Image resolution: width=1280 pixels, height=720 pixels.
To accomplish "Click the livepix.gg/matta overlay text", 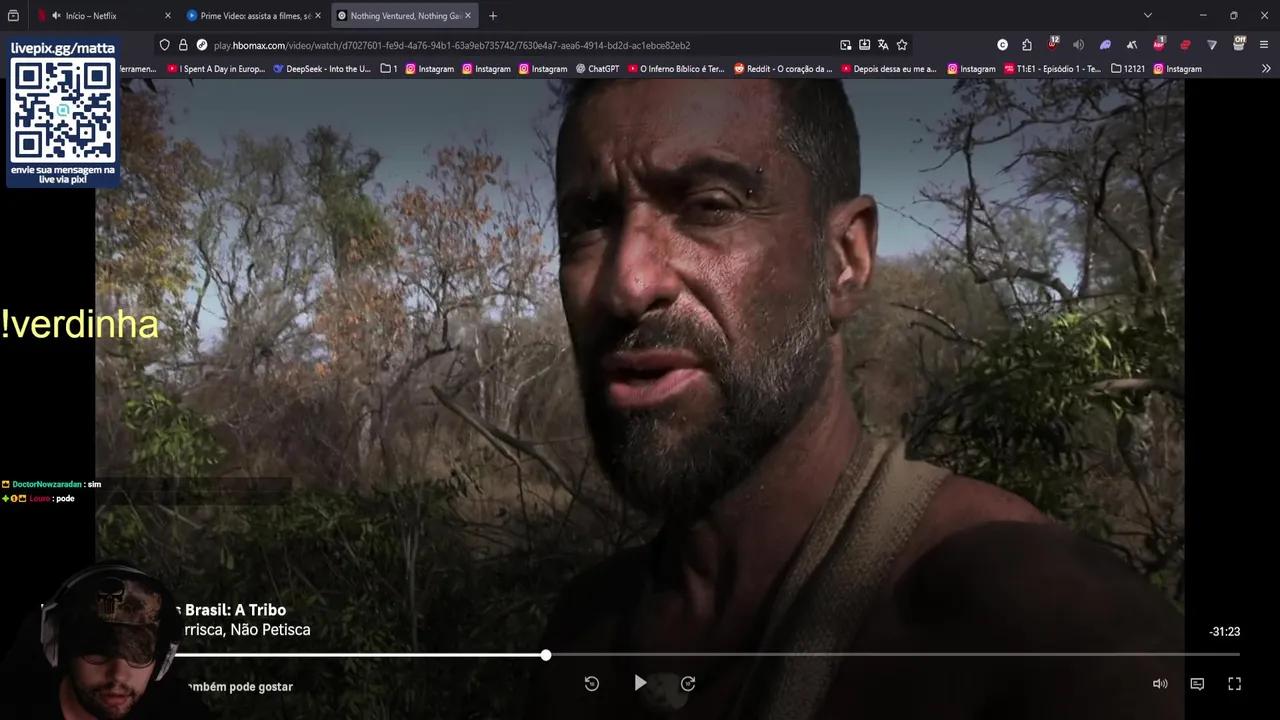I will coord(63,48).
